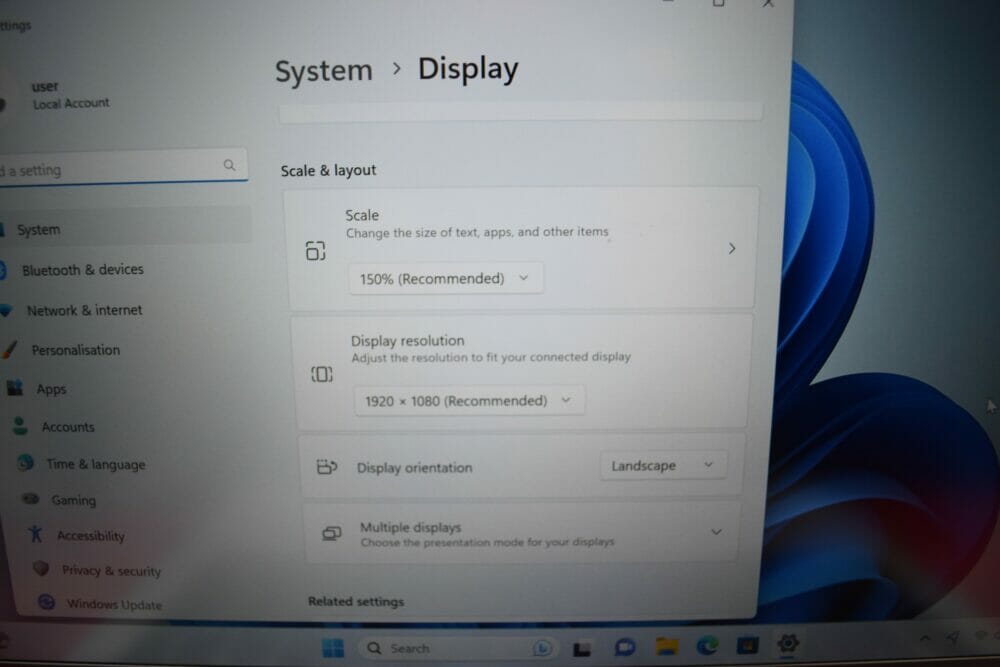Click the Display resolution icon

pyautogui.click(x=322, y=374)
